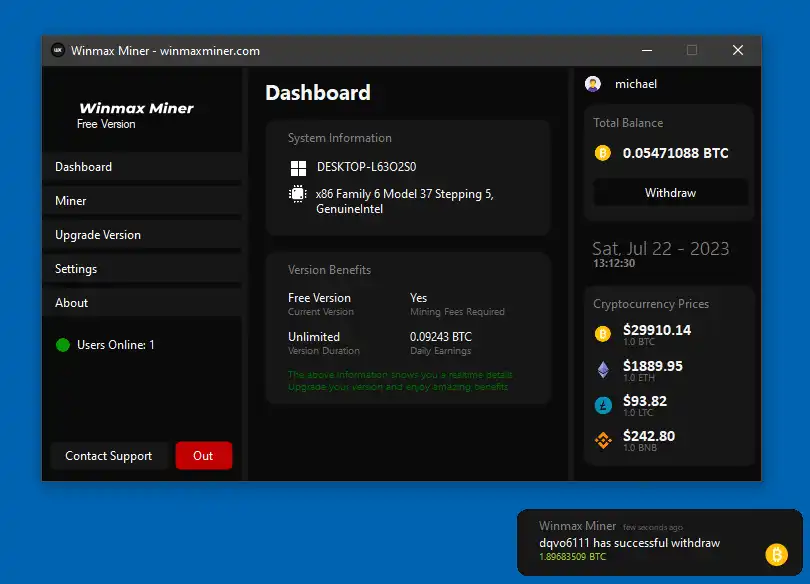Click the System Information heading

(339, 138)
